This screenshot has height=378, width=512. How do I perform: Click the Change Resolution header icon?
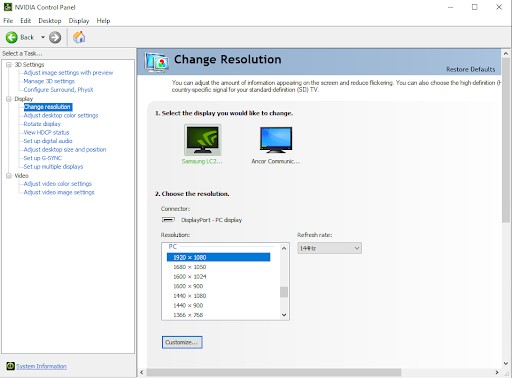coord(156,62)
